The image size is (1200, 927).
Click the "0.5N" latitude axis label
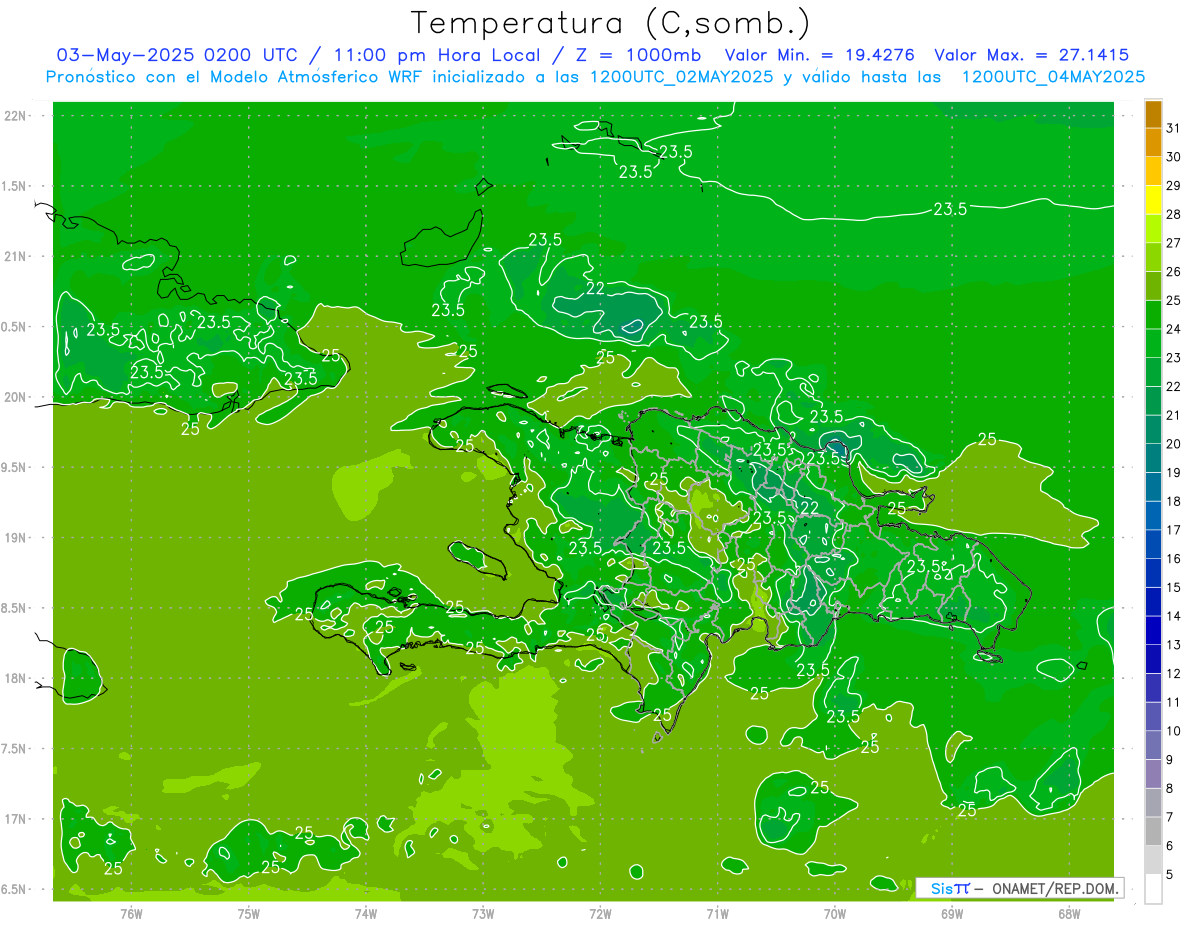[15, 327]
